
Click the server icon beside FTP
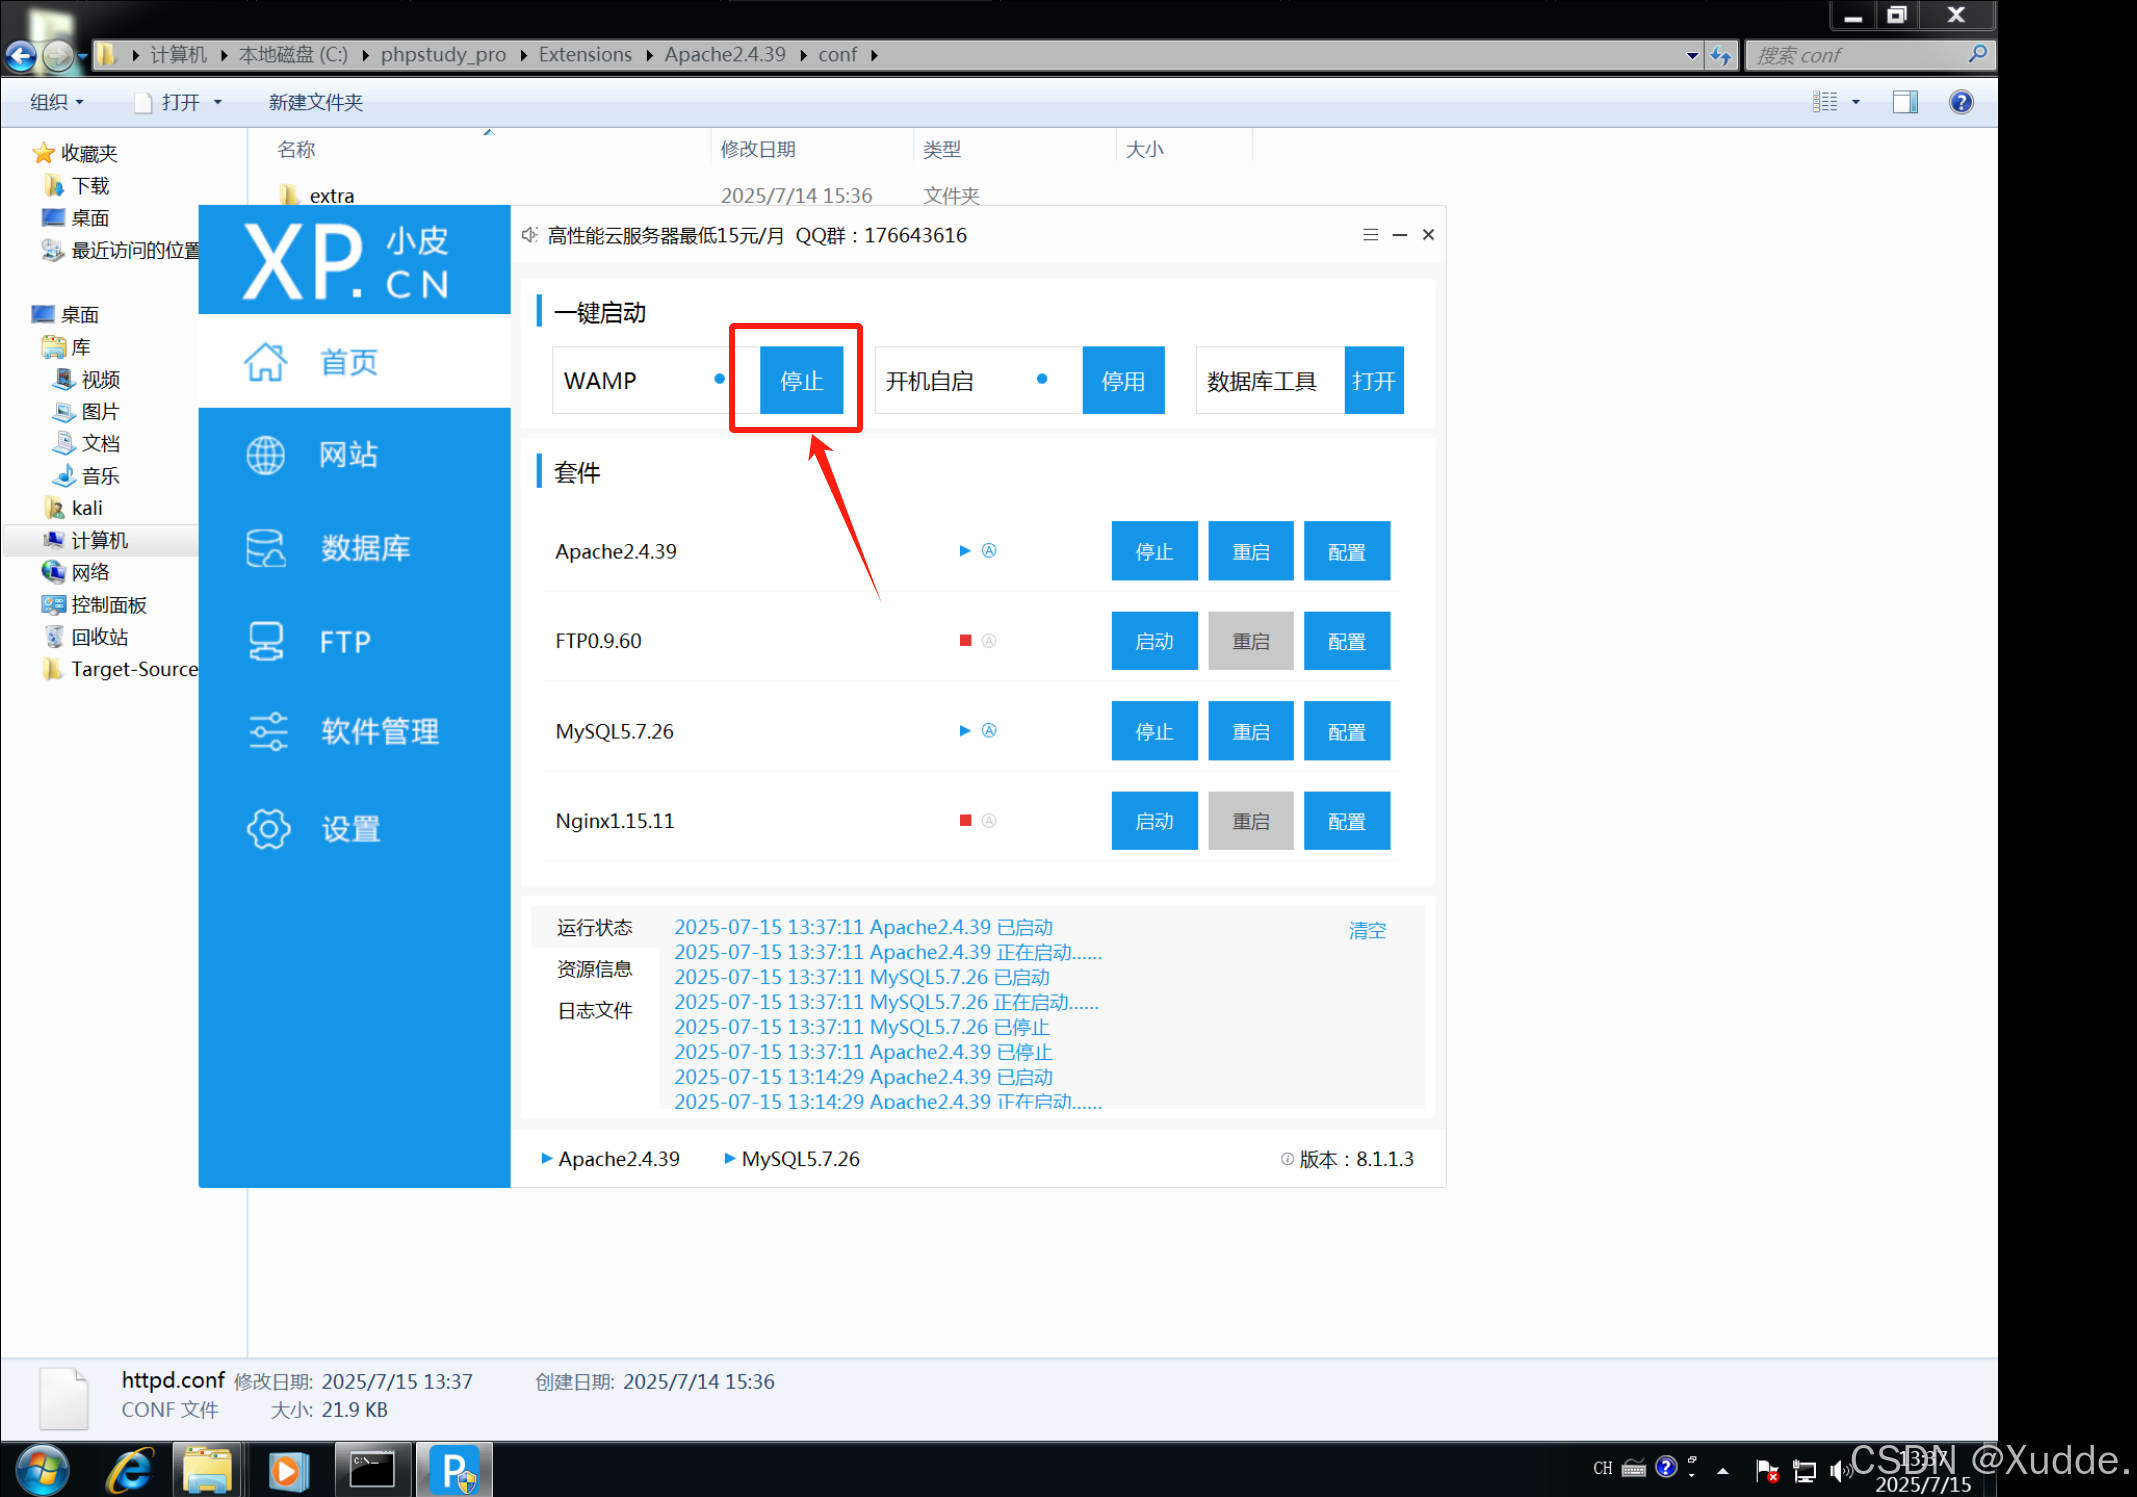266,641
